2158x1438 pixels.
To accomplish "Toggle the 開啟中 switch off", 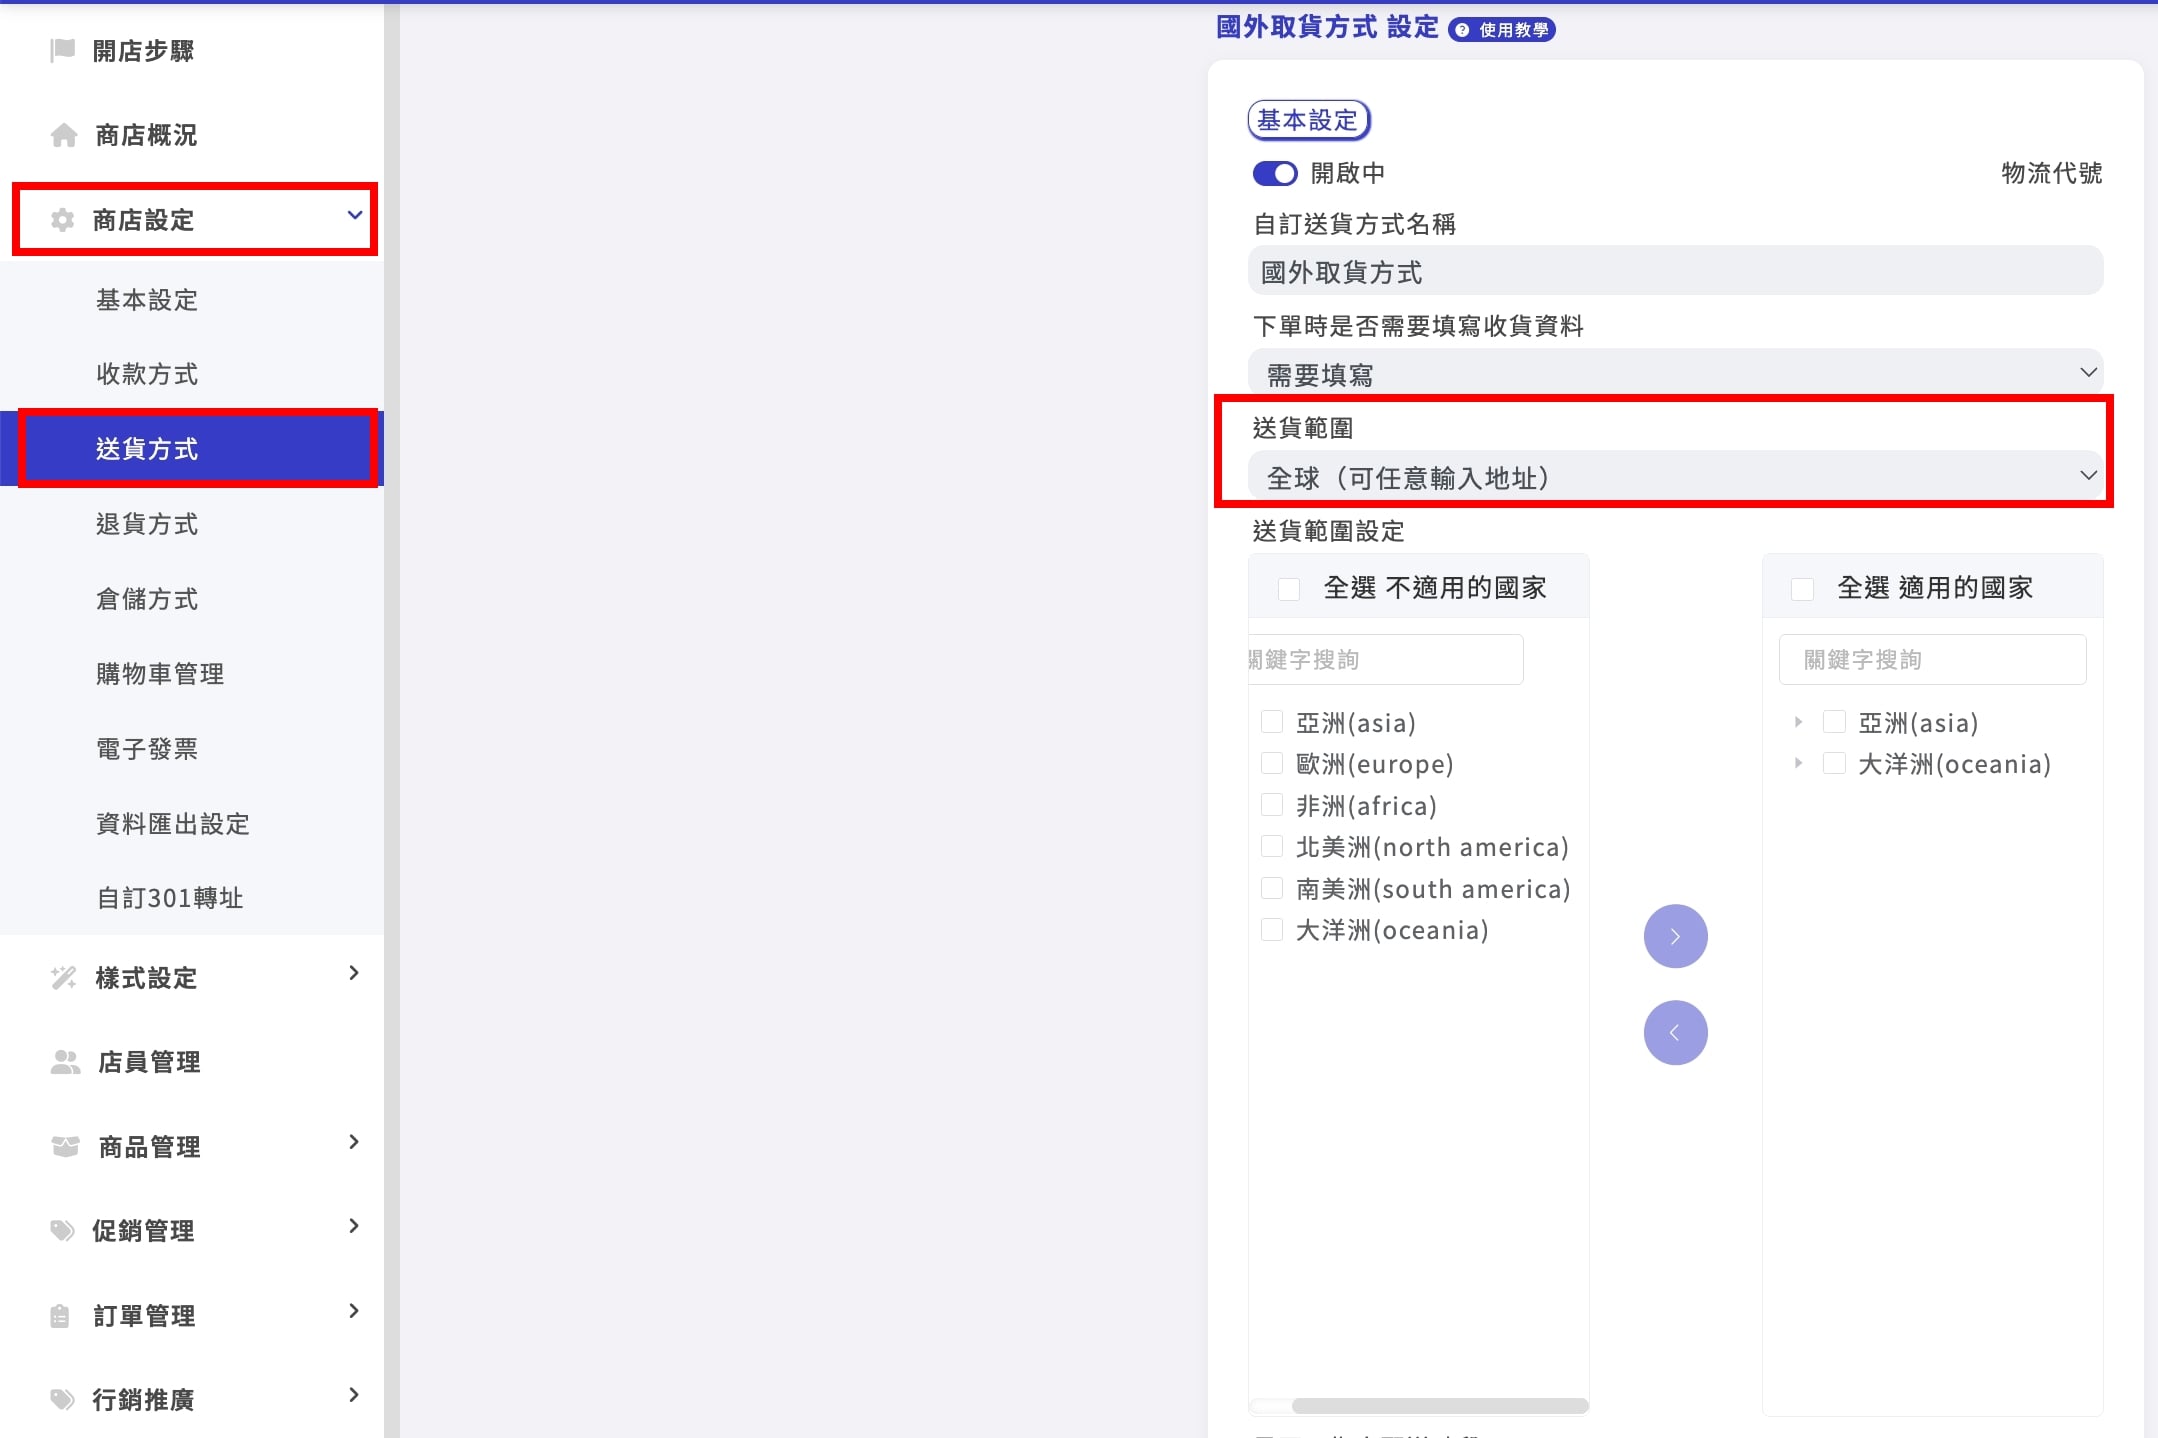I will tap(1275, 173).
